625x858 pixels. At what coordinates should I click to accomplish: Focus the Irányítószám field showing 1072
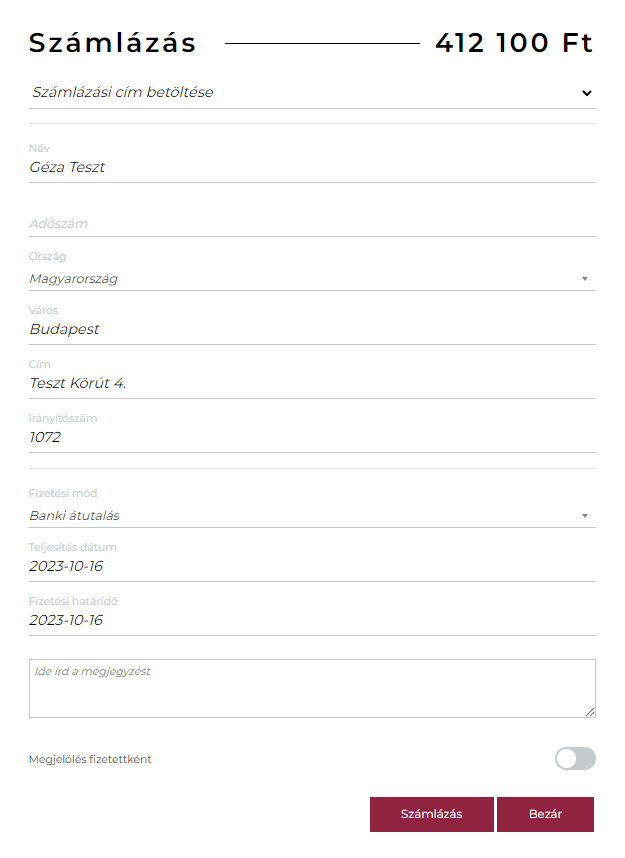[310, 437]
